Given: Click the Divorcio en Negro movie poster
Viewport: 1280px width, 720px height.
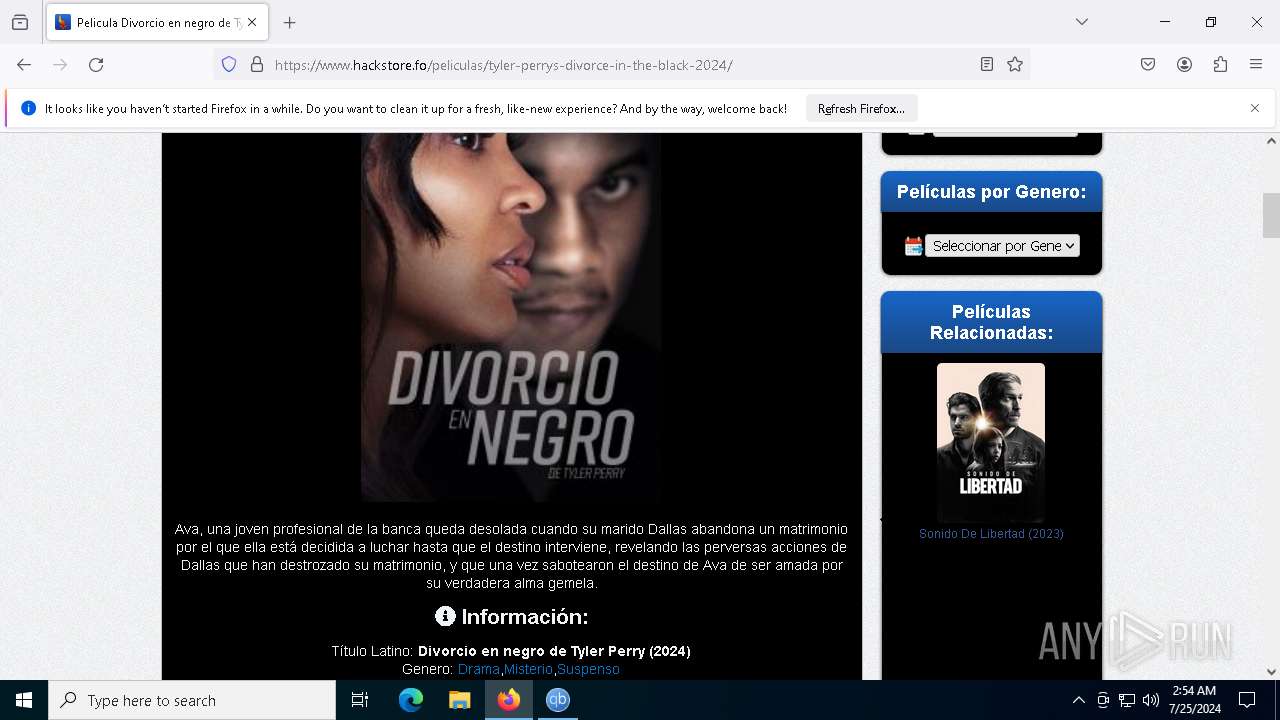Looking at the screenshot, I should pyautogui.click(x=511, y=317).
